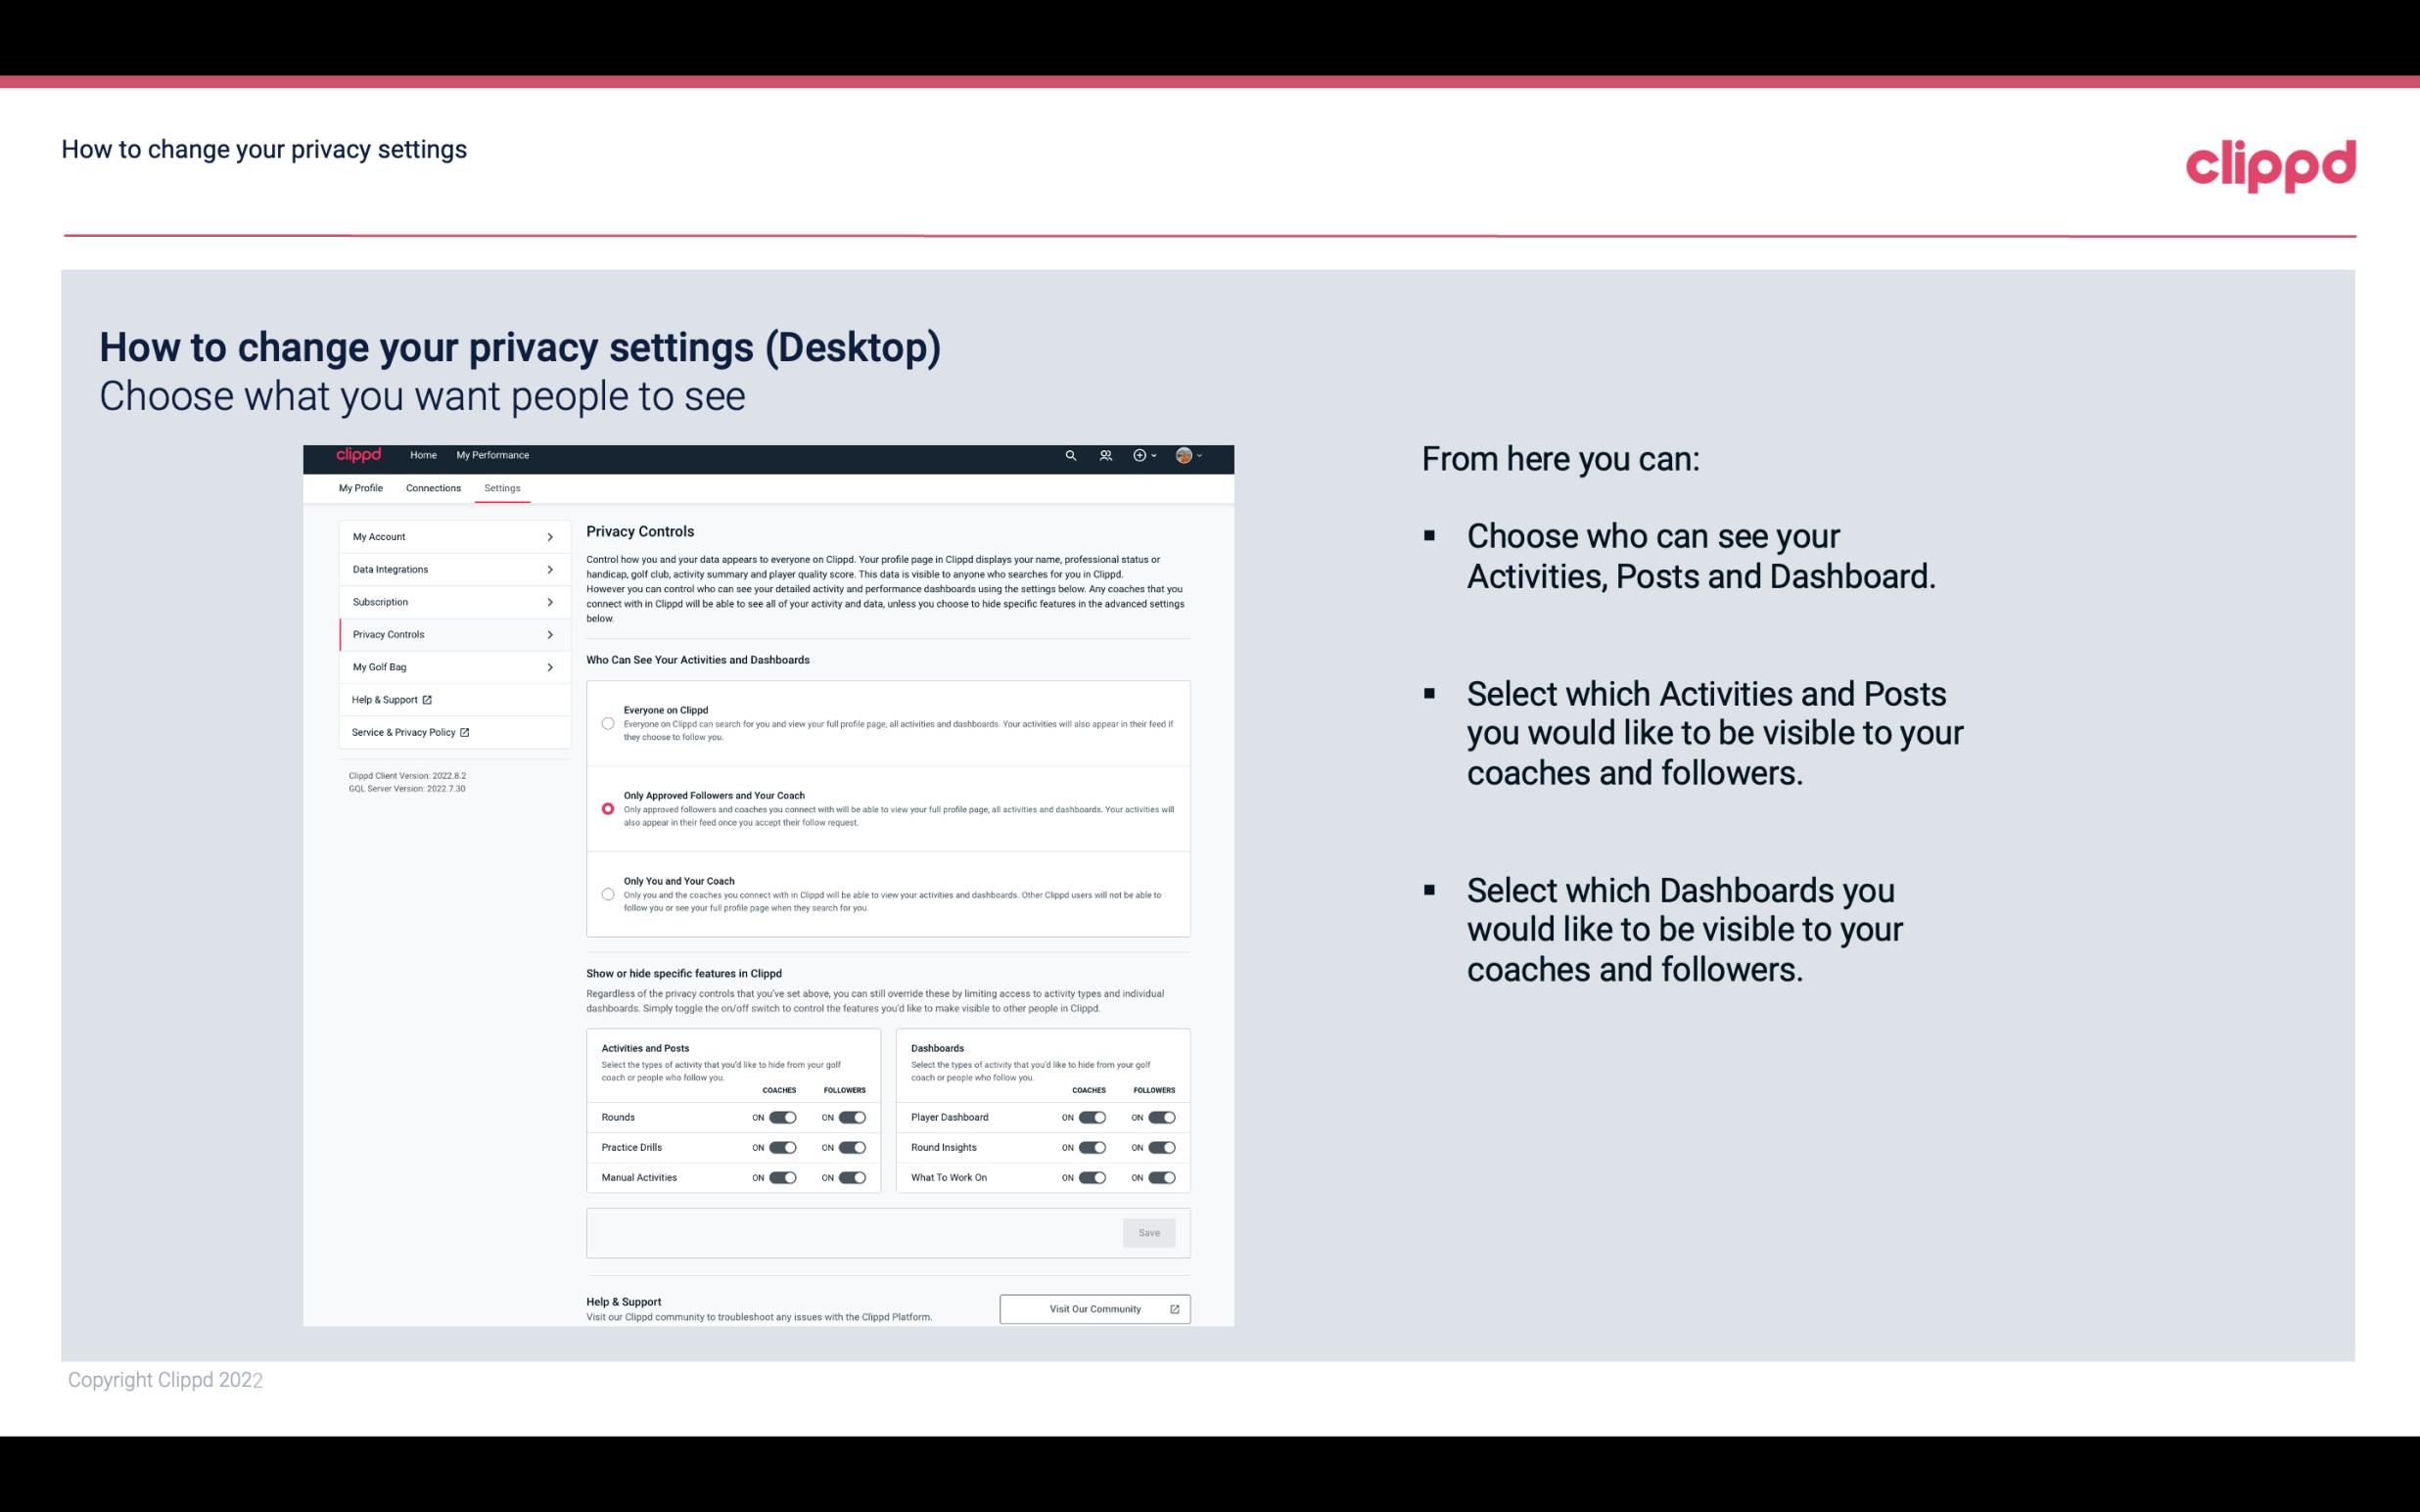
Task: Click the Data Integrations section icon
Action: 550,570
